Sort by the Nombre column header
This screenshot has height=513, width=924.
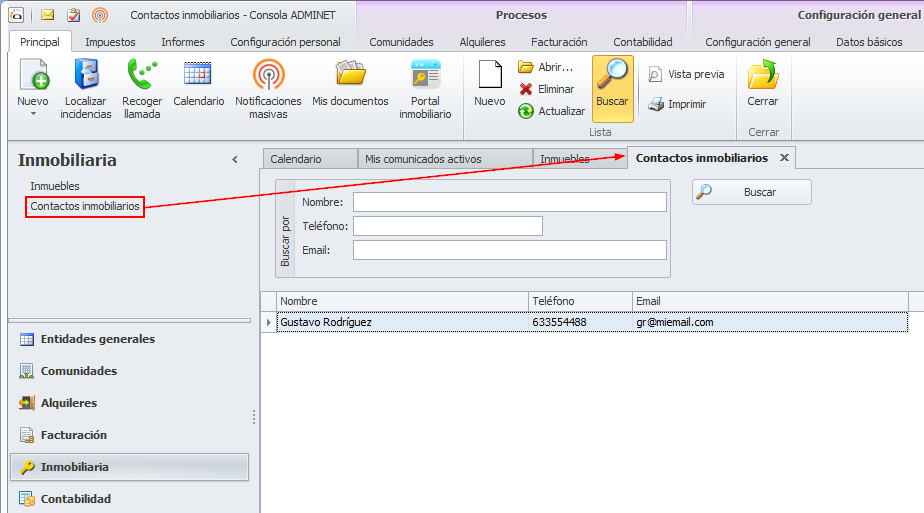click(402, 301)
